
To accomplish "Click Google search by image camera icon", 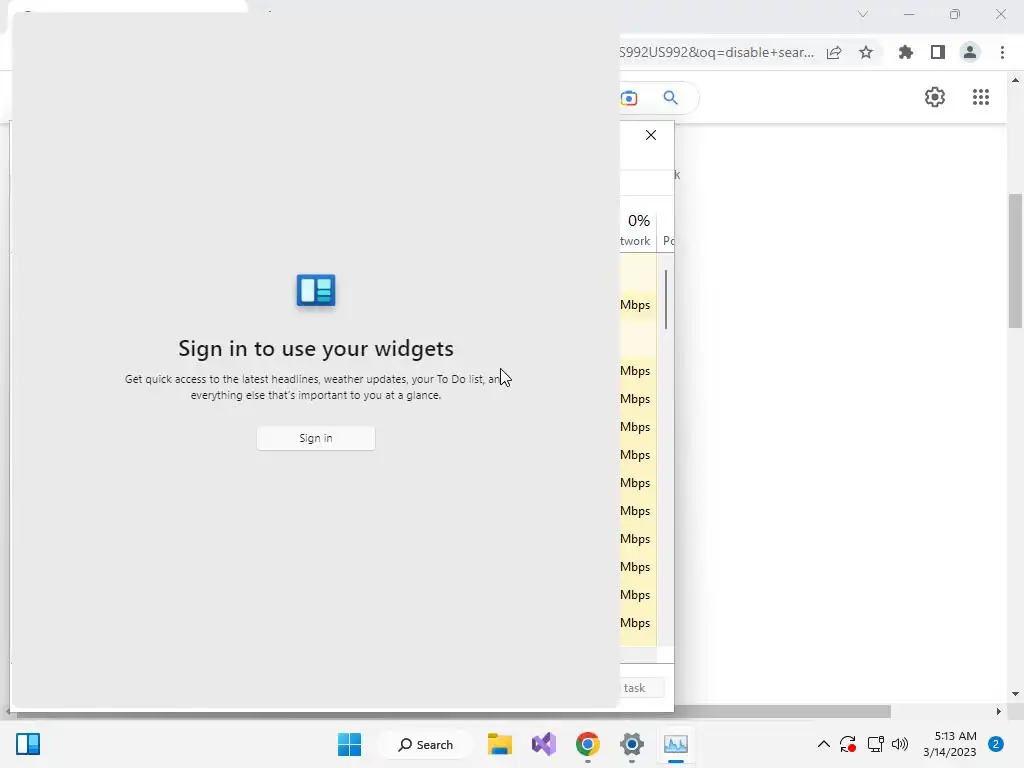I will click(x=629, y=98).
